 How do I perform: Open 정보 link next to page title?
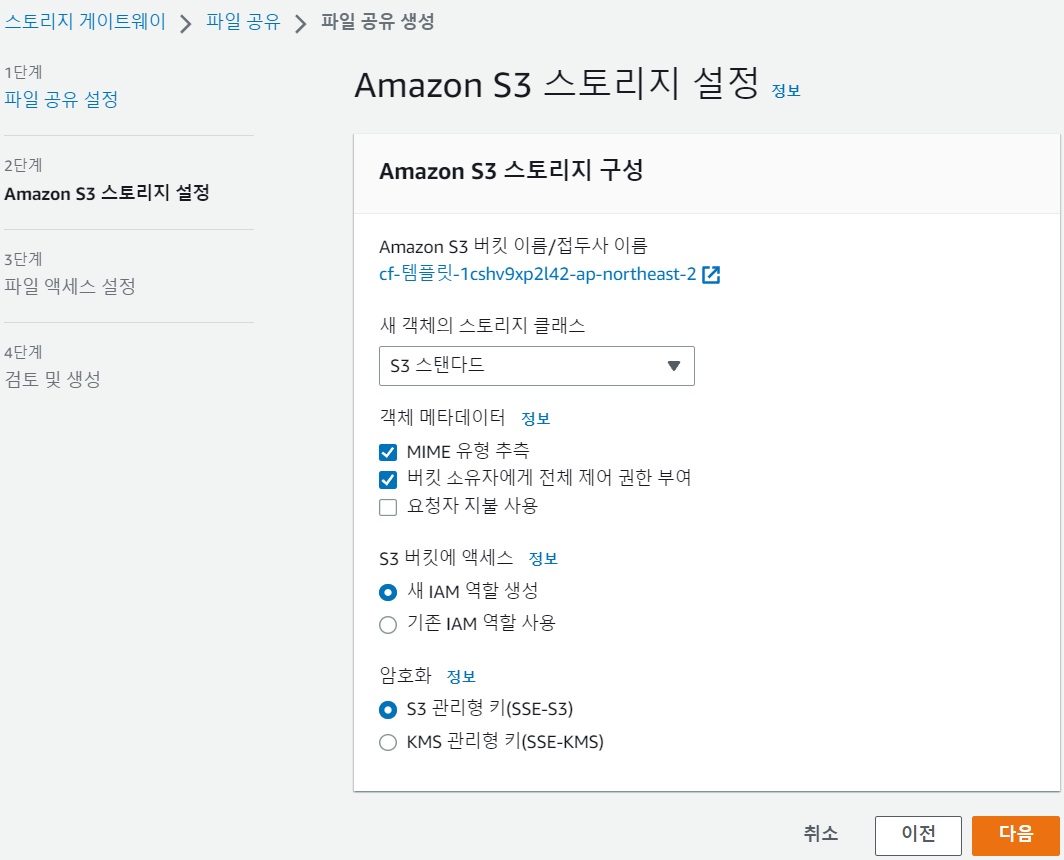click(x=786, y=91)
